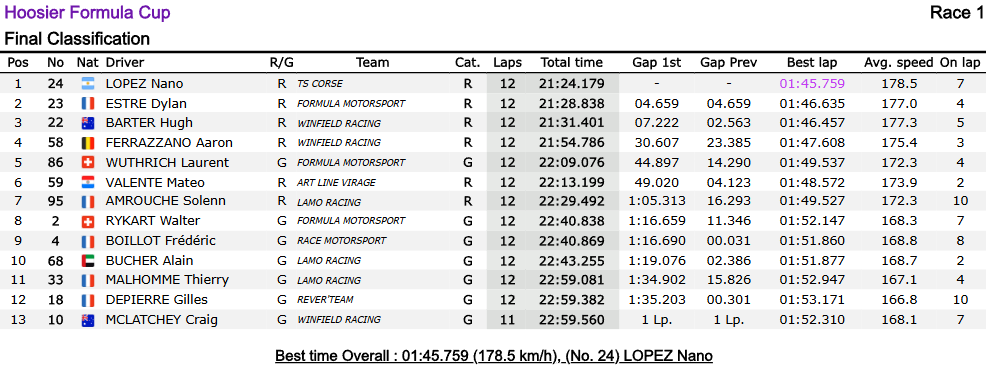Click team name ART LINE VIRAGE
986x367 pixels.
pos(336,183)
